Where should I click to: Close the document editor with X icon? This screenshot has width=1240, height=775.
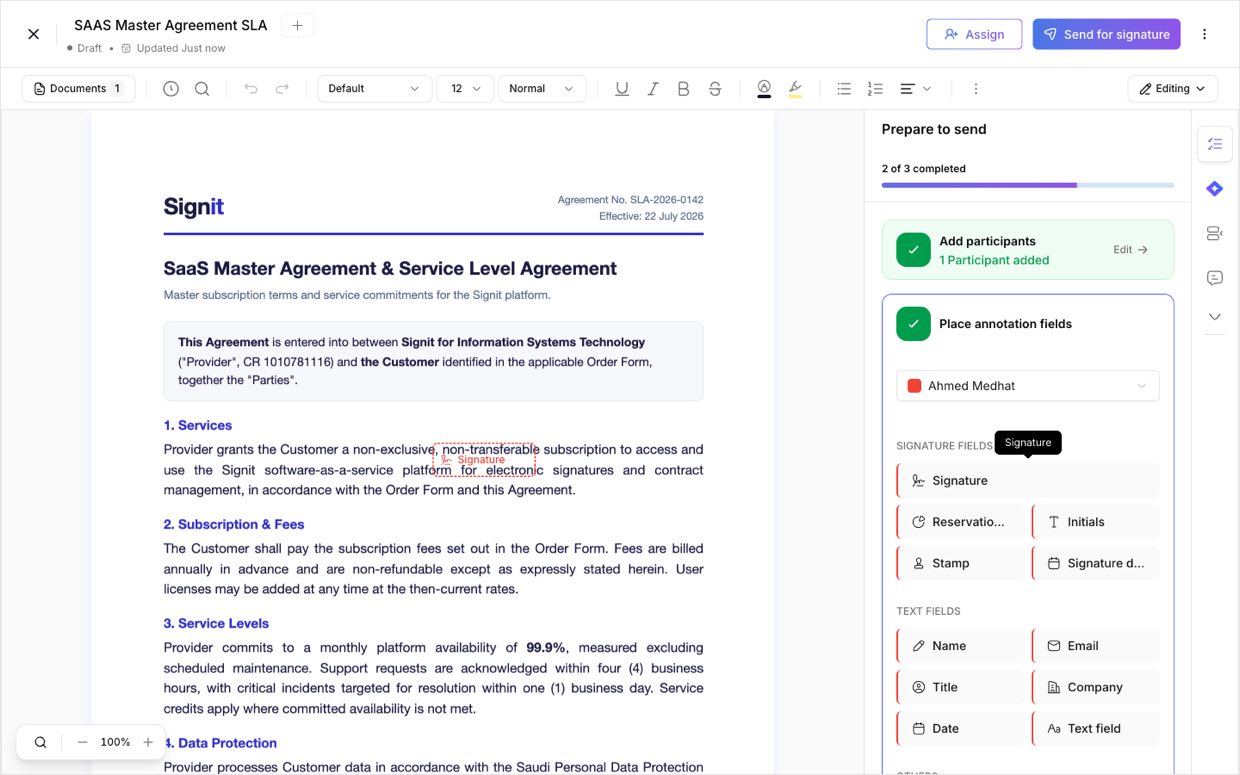33,34
